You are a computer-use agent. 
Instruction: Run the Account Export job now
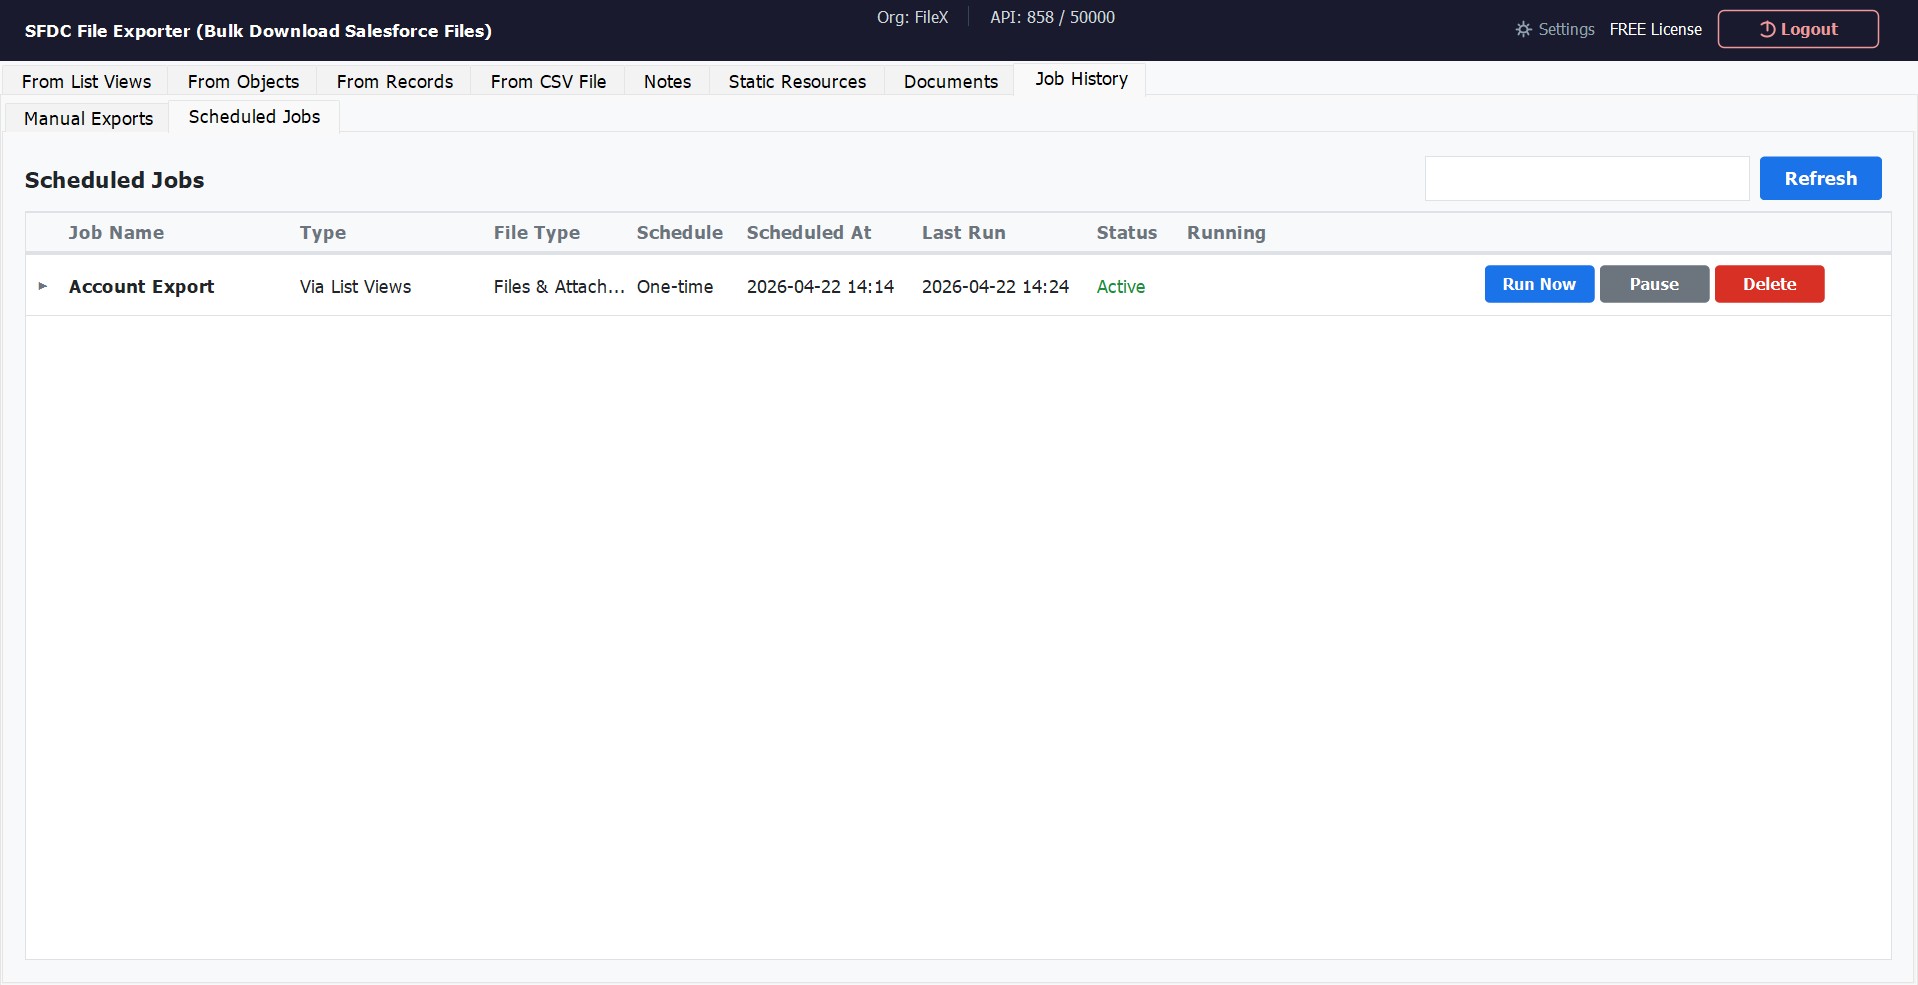click(x=1538, y=284)
